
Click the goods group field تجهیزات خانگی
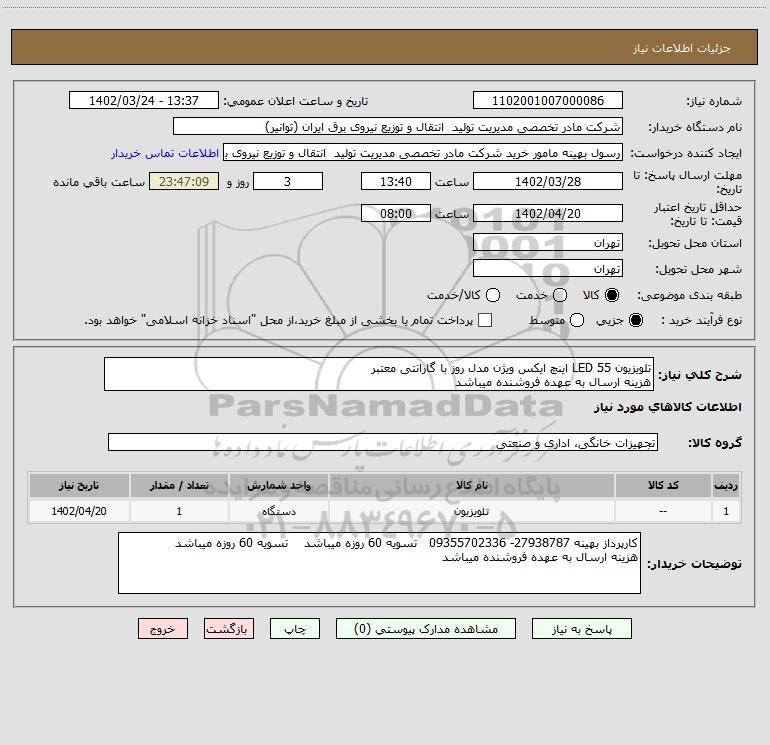click(x=383, y=442)
